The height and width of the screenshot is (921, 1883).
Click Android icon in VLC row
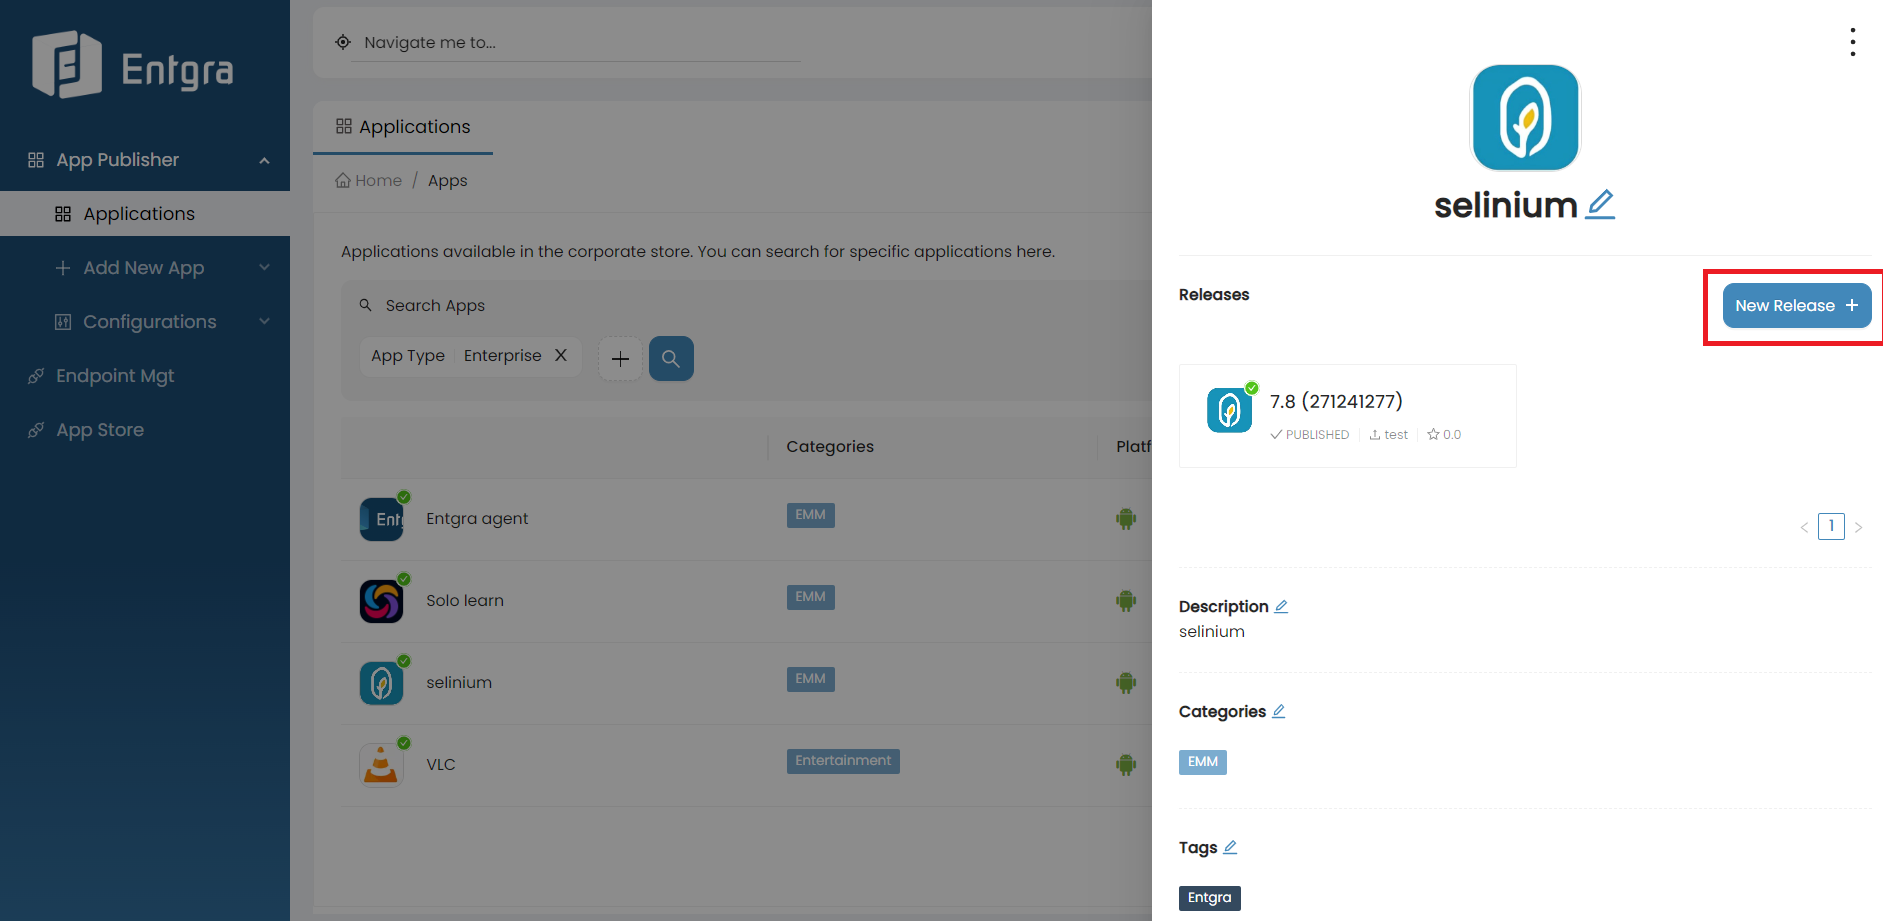pyautogui.click(x=1126, y=765)
